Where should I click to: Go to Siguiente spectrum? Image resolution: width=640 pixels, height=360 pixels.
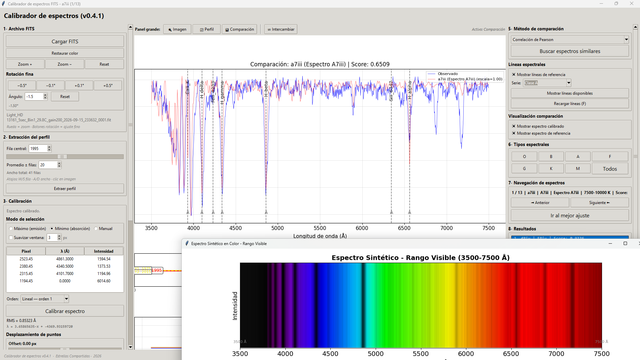pyautogui.click(x=599, y=202)
